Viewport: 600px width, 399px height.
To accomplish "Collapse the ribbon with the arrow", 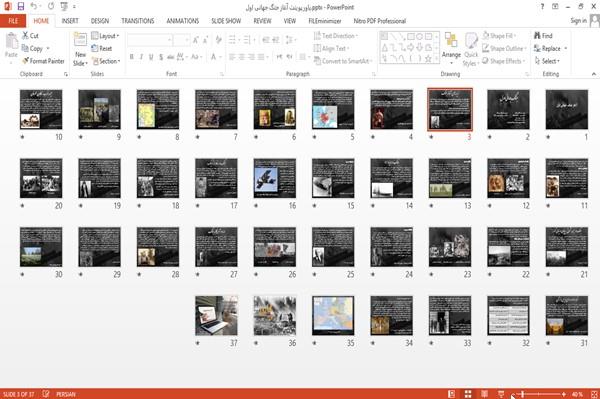I will pyautogui.click(x=594, y=74).
